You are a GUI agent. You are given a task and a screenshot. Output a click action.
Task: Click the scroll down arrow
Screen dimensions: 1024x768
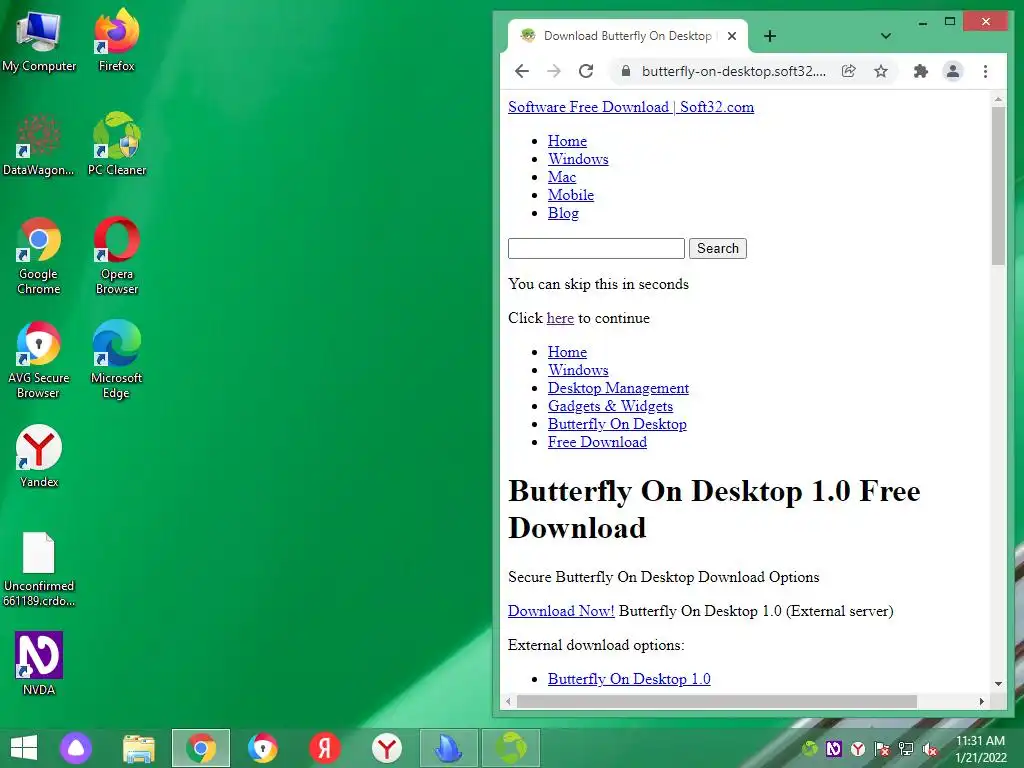[x=998, y=684]
